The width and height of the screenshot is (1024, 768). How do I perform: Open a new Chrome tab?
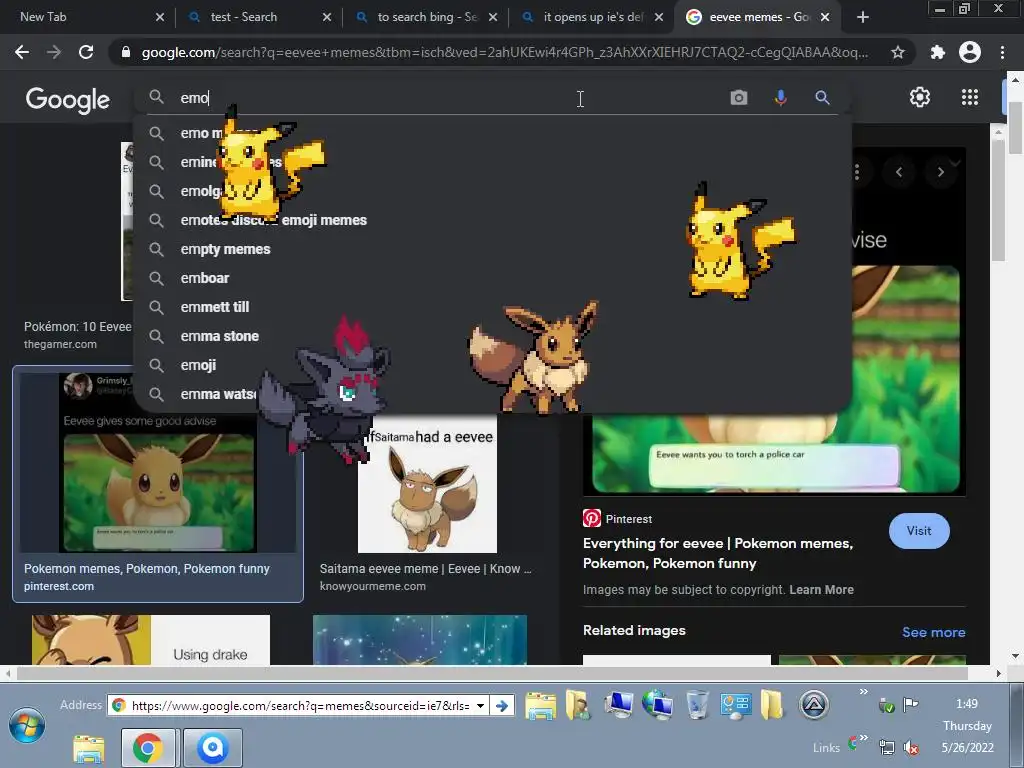863,17
